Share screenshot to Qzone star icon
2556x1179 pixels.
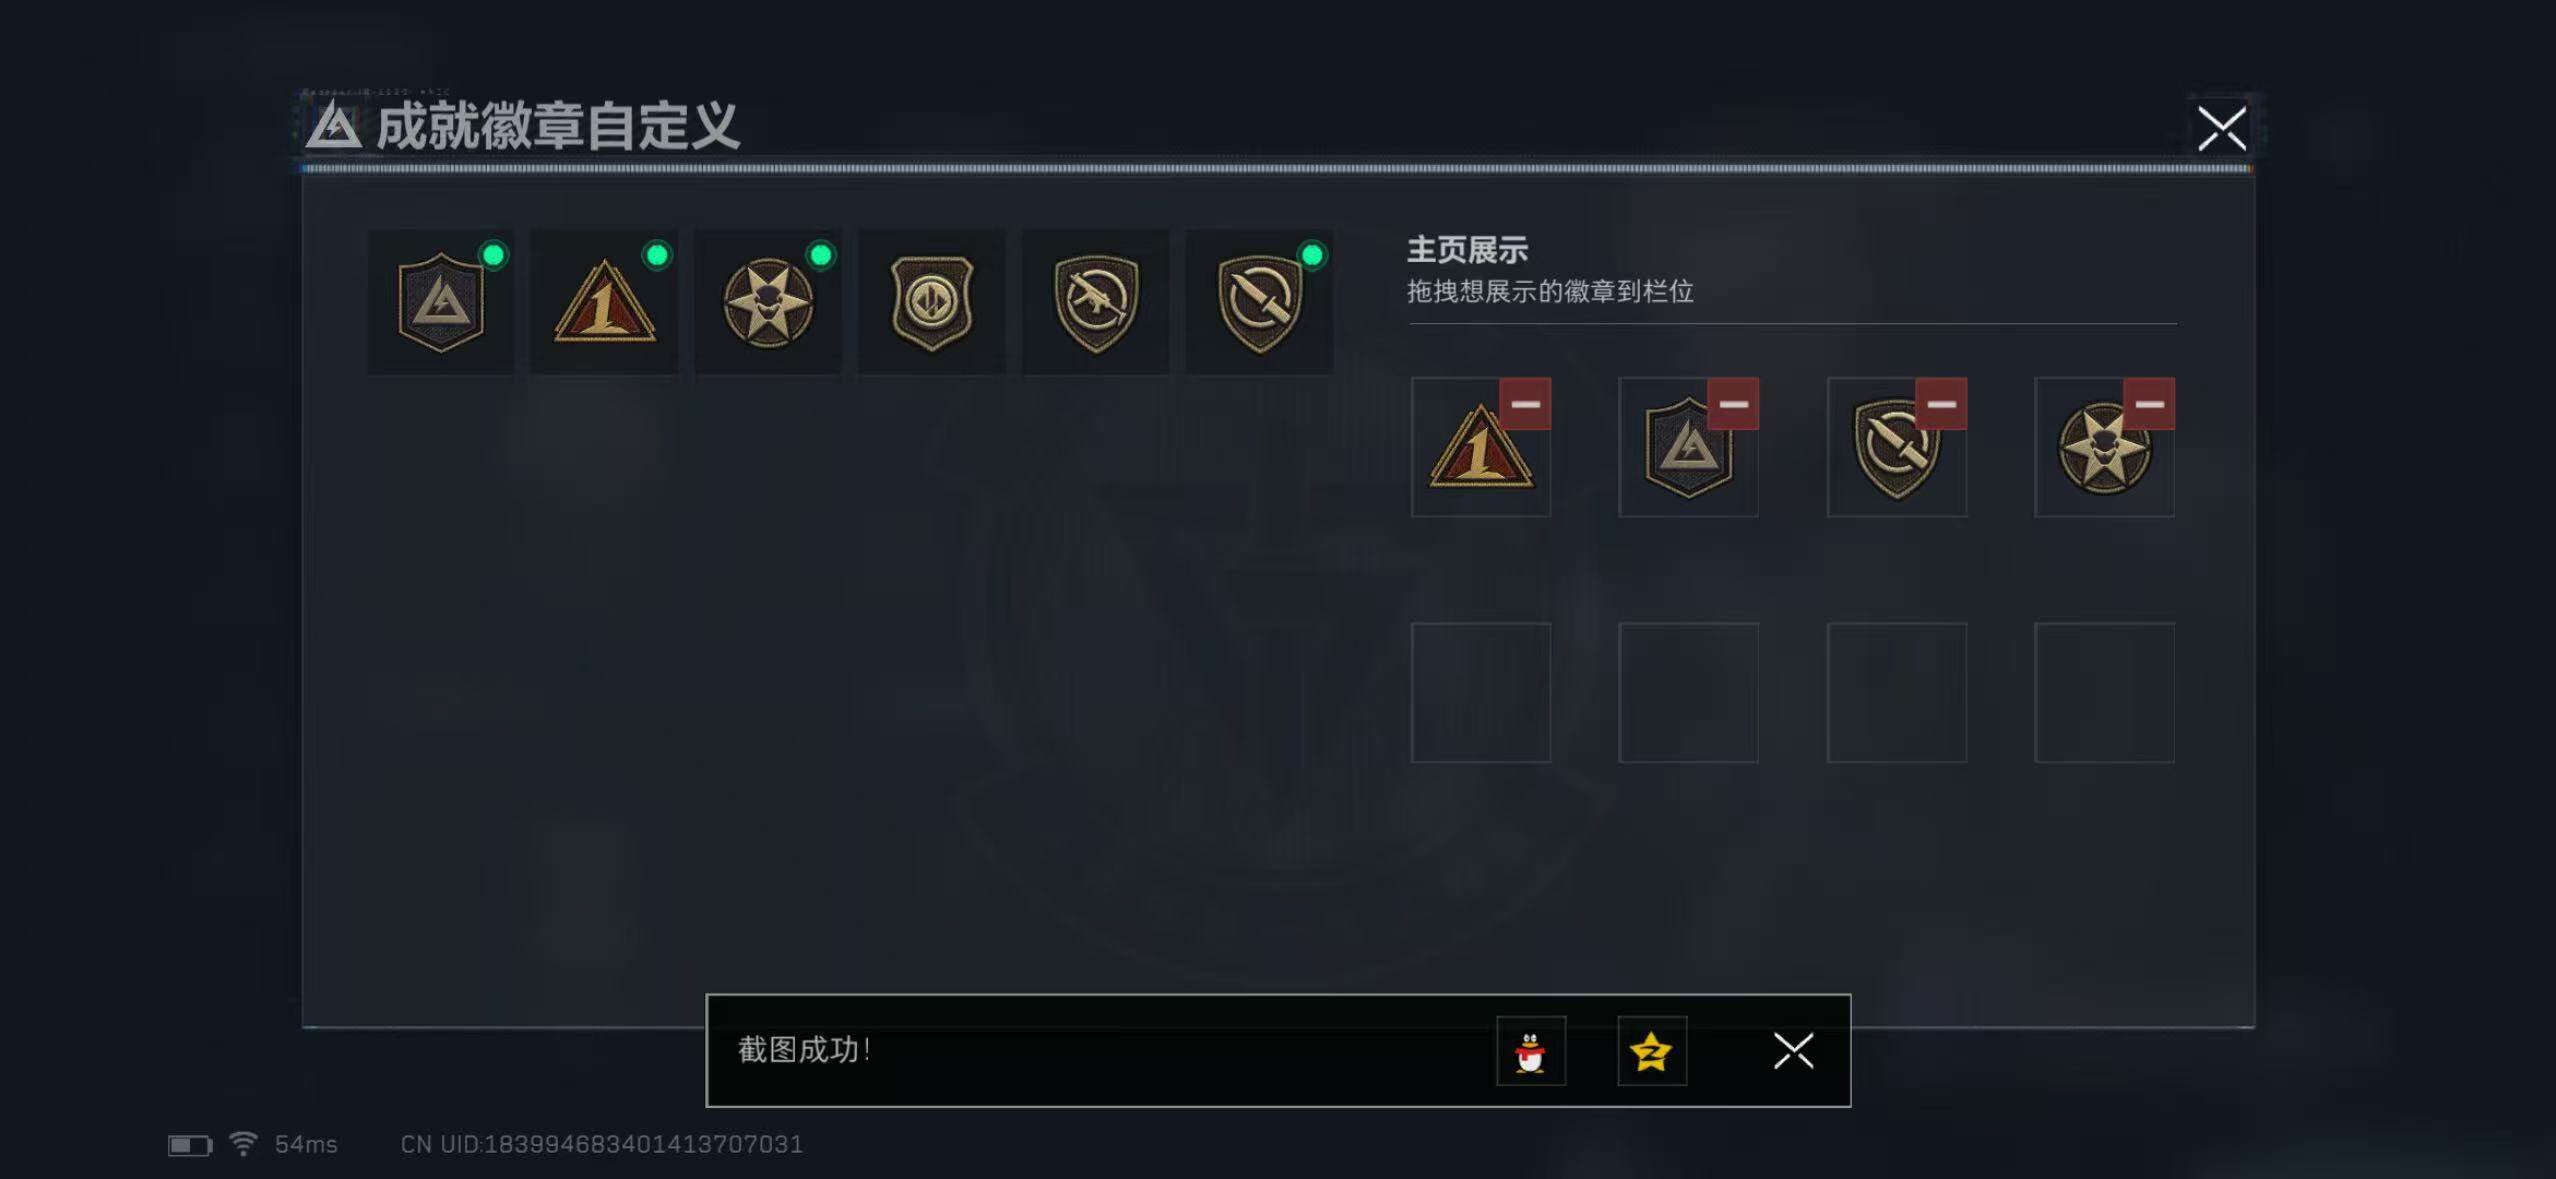point(1652,1051)
